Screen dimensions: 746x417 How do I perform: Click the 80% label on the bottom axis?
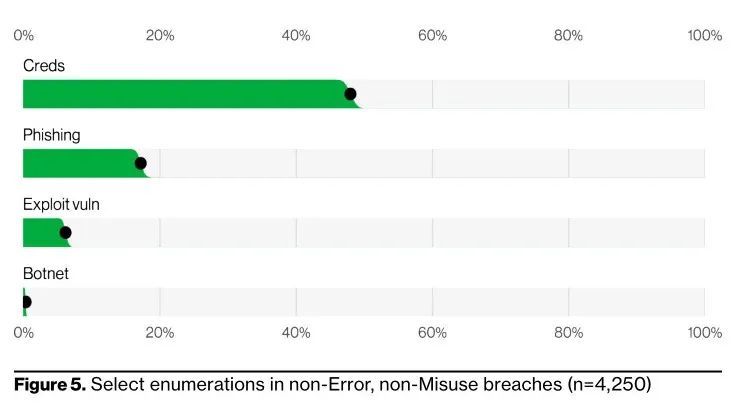[x=568, y=332]
